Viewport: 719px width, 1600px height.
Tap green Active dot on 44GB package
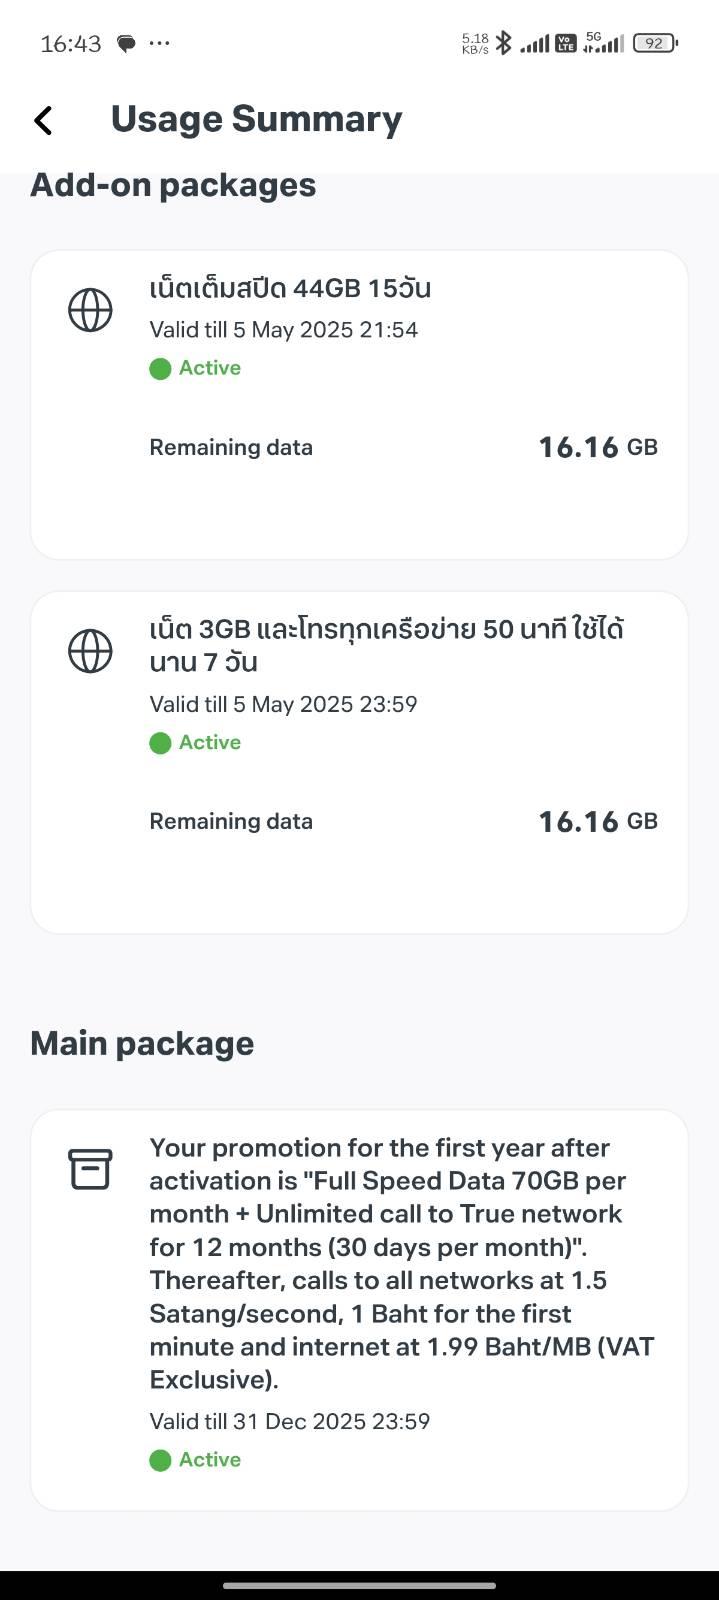click(x=160, y=369)
